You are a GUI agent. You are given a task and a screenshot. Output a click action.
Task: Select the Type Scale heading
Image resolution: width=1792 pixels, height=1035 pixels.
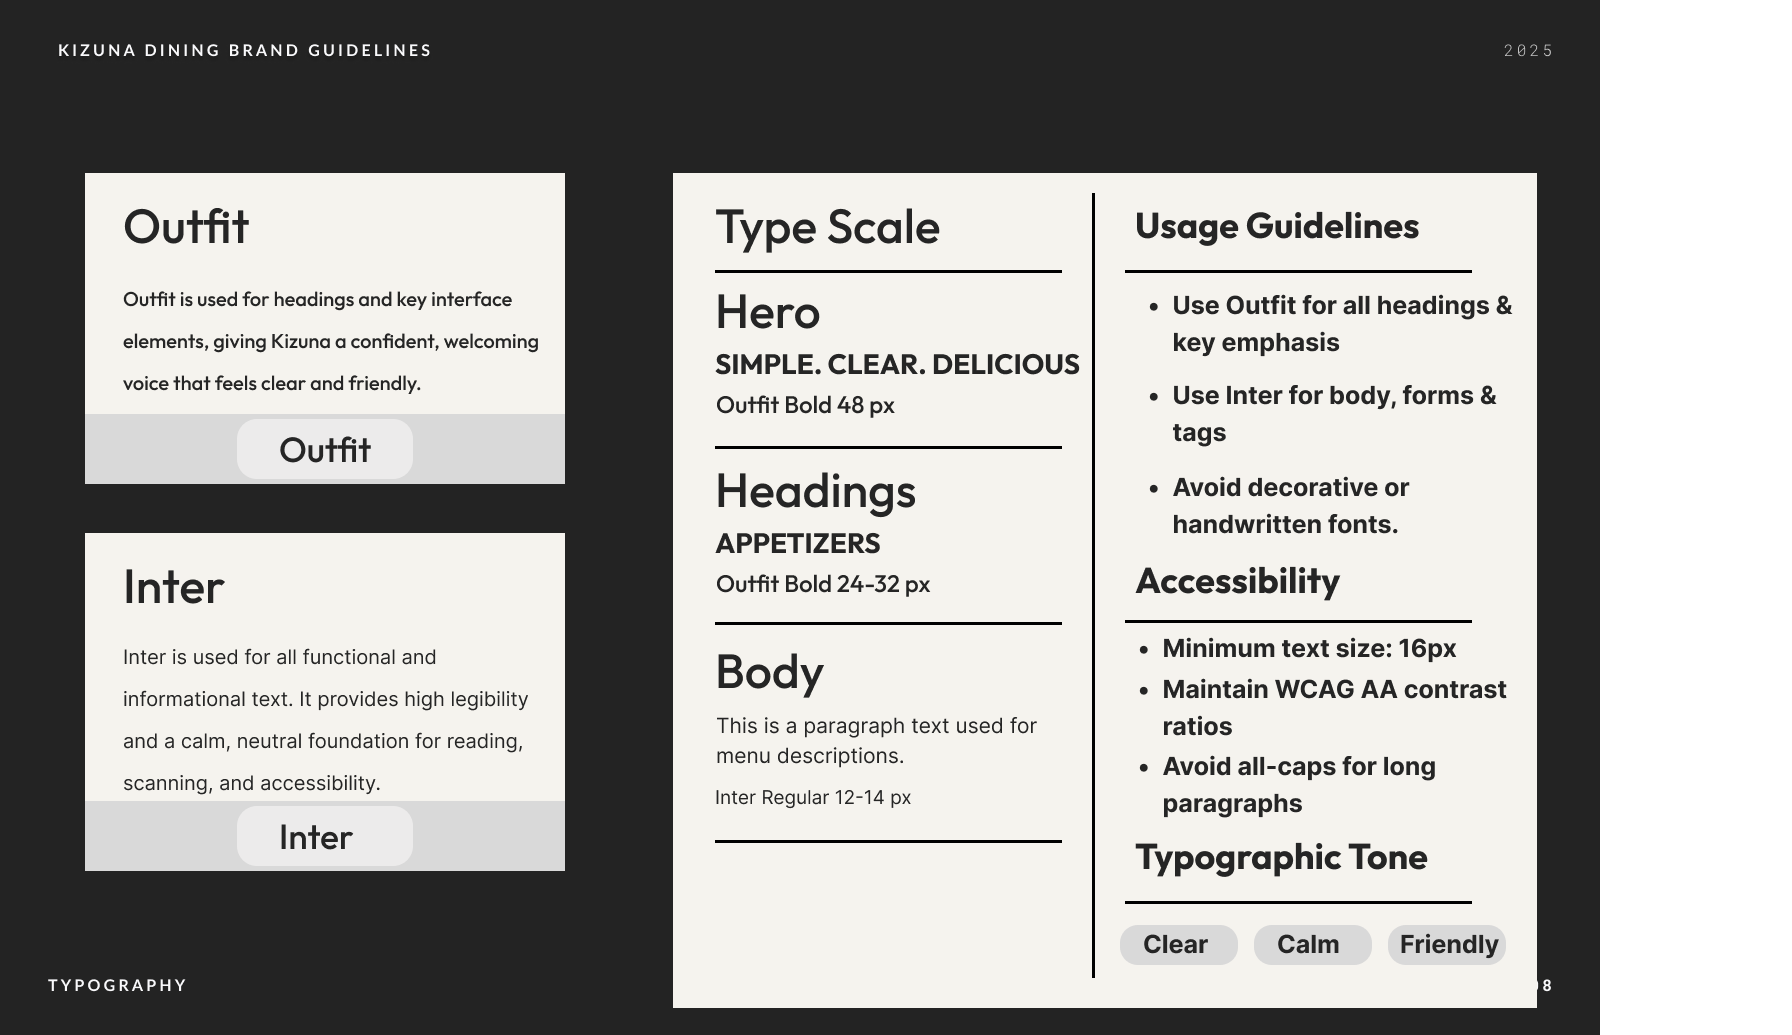(x=827, y=228)
